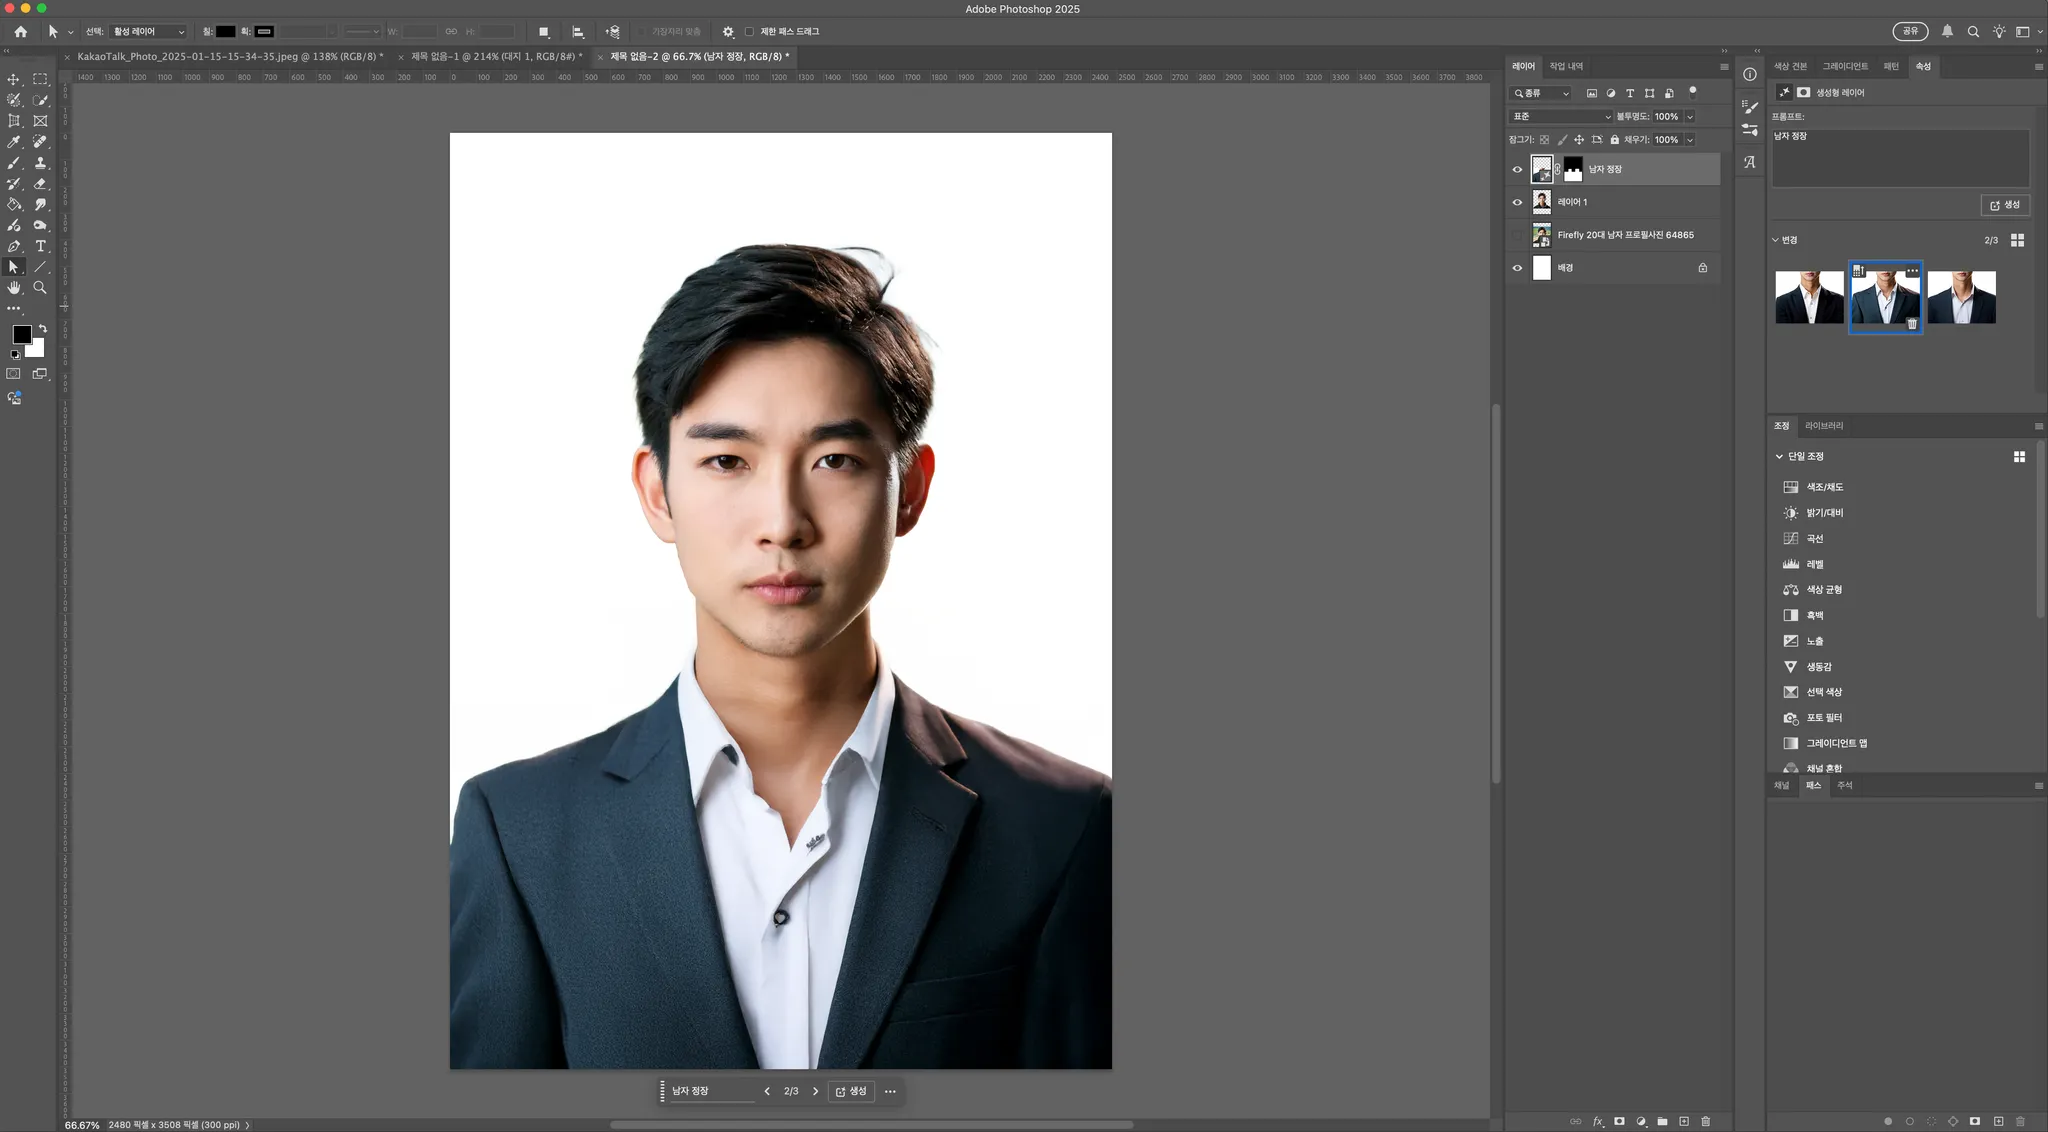Select the Type tool
The width and height of the screenshot is (2048, 1132).
pyautogui.click(x=40, y=246)
